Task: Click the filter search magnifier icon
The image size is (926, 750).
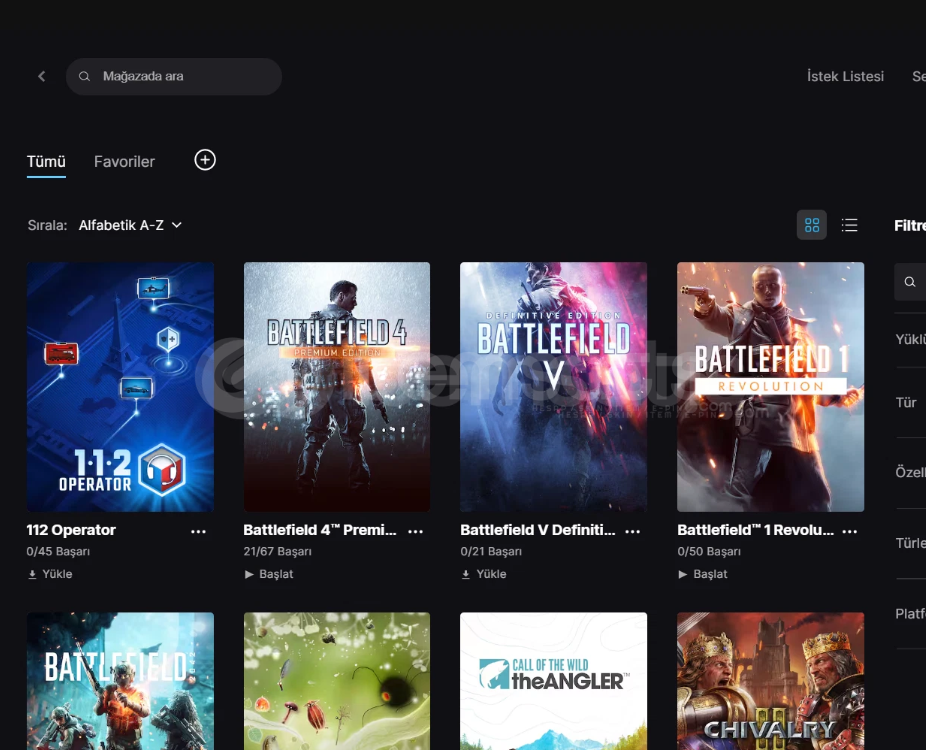Action: pos(910,282)
